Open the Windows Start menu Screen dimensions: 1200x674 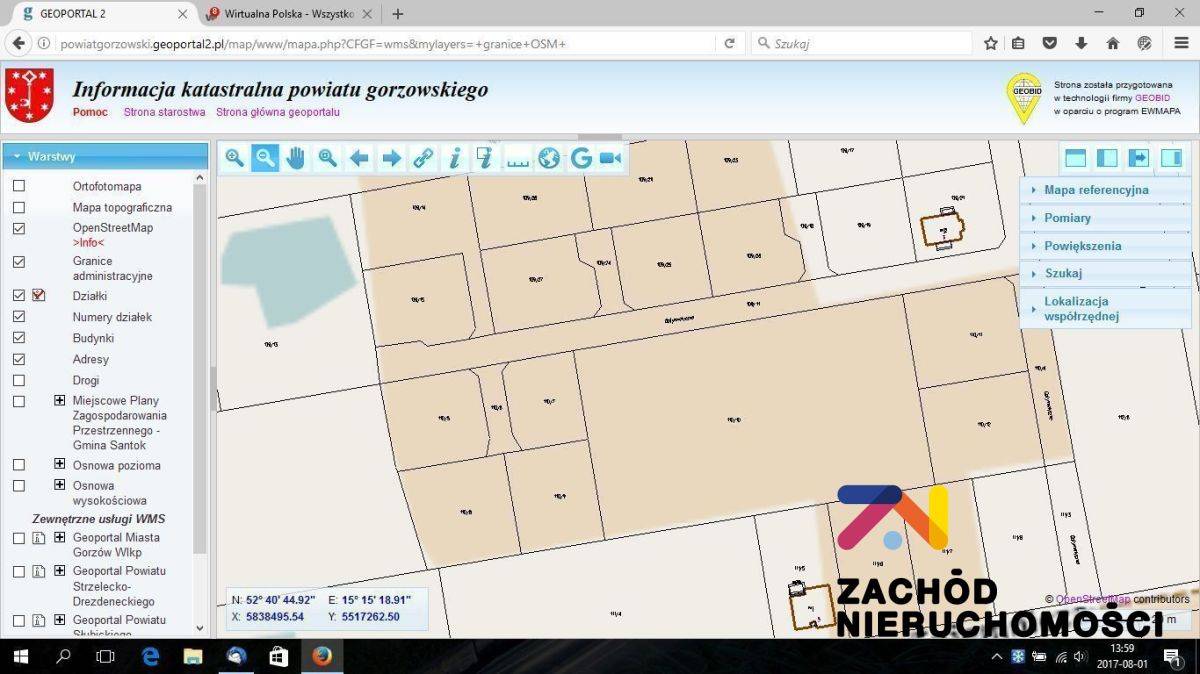pos(22,656)
